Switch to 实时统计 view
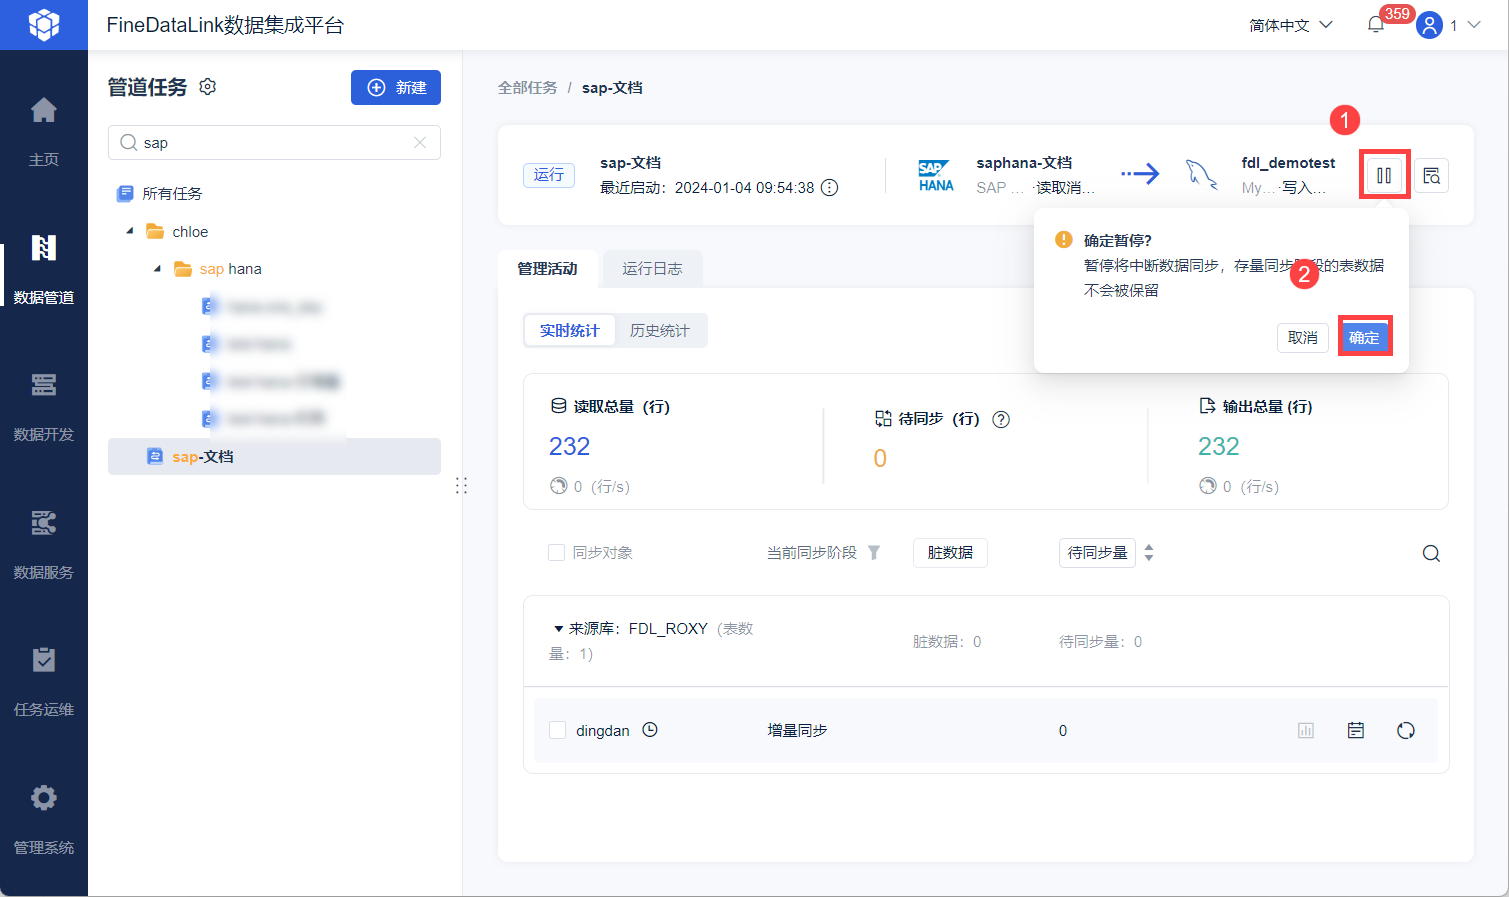Image resolution: width=1509 pixels, height=897 pixels. point(570,331)
